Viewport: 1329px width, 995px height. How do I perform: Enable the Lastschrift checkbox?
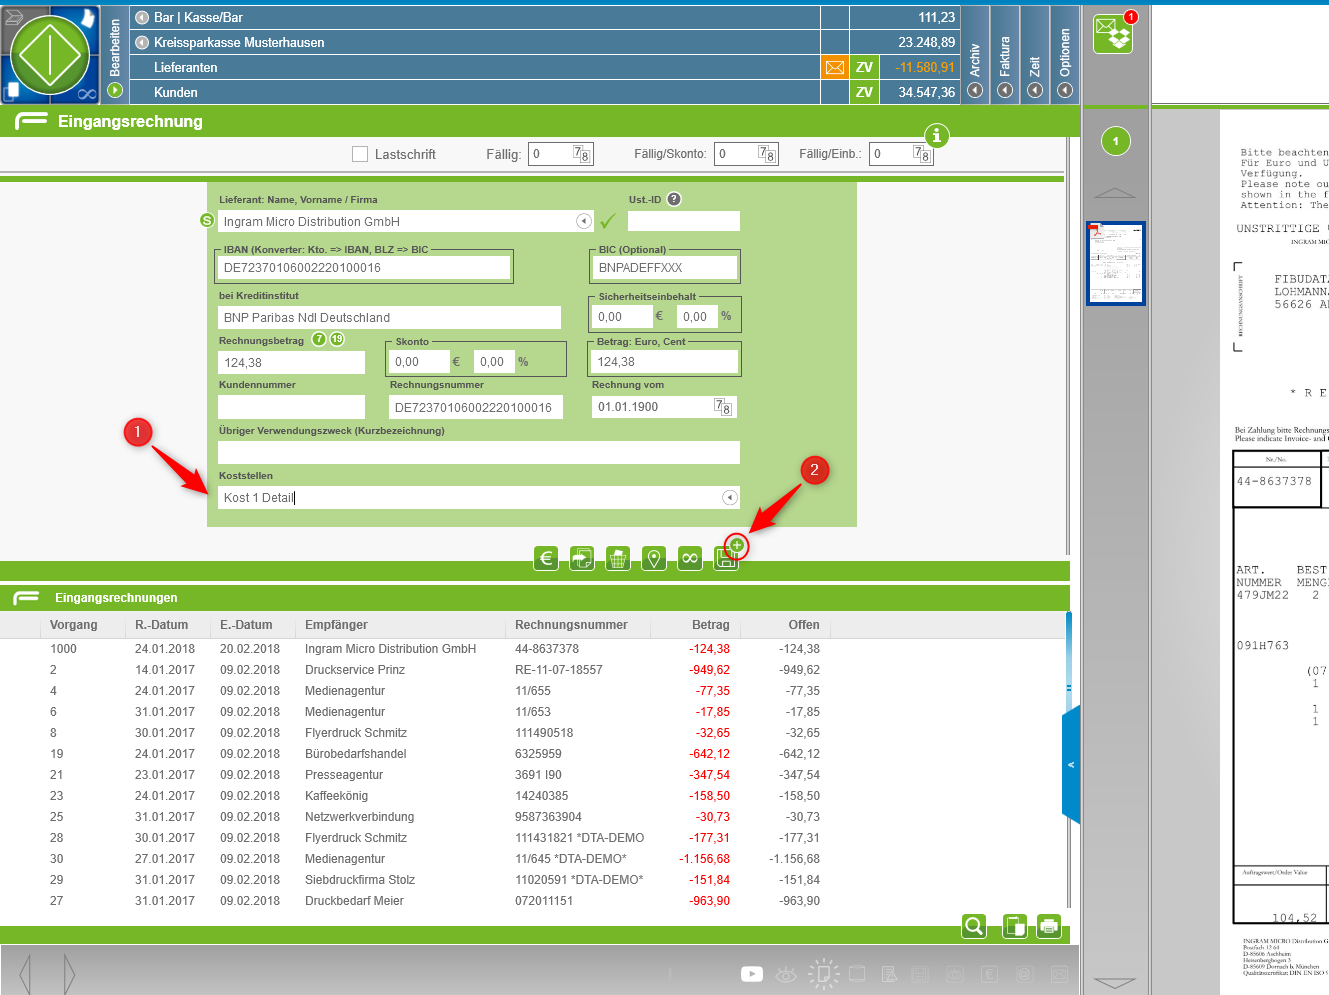pyautogui.click(x=360, y=154)
